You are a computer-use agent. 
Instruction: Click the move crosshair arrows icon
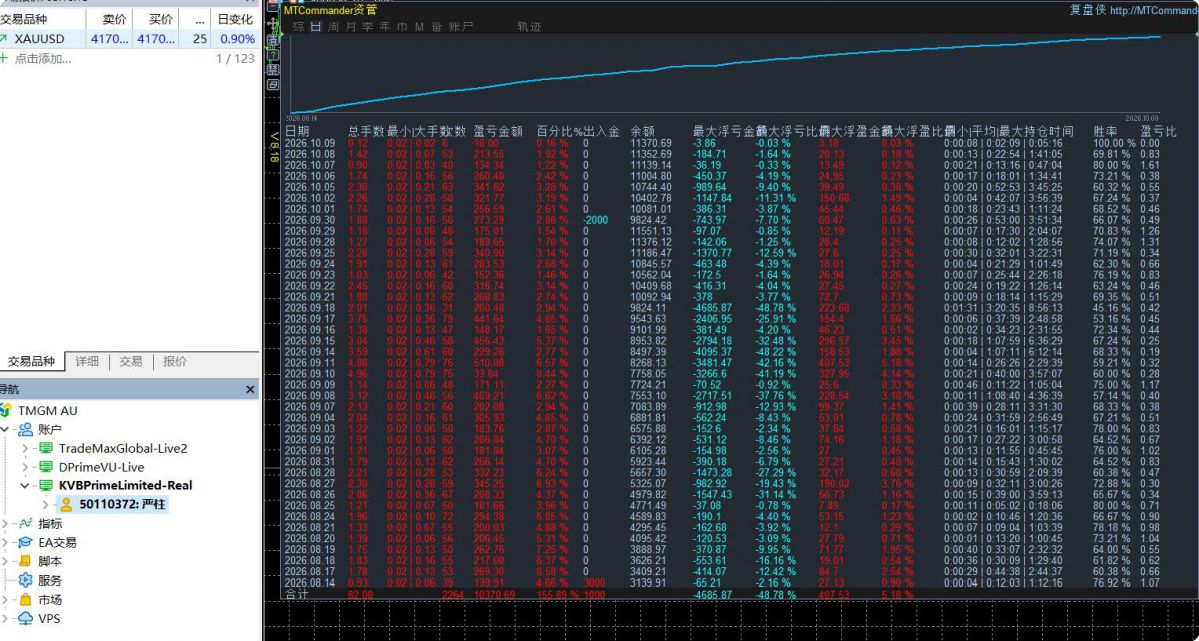pos(273,23)
